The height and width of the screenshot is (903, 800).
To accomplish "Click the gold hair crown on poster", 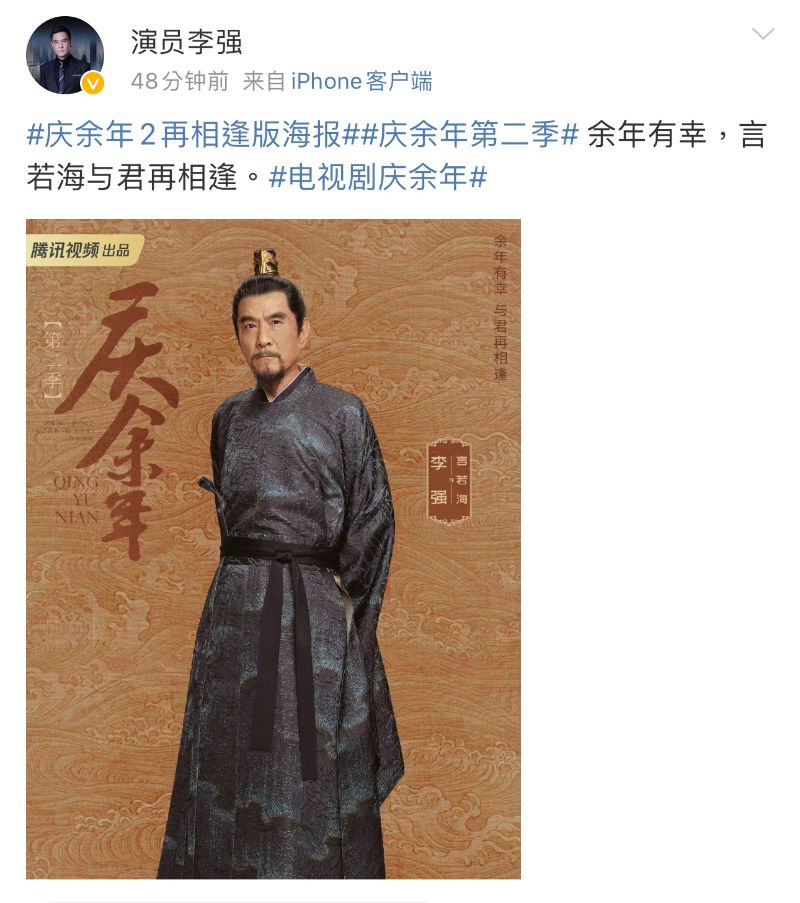I will [x=265, y=263].
